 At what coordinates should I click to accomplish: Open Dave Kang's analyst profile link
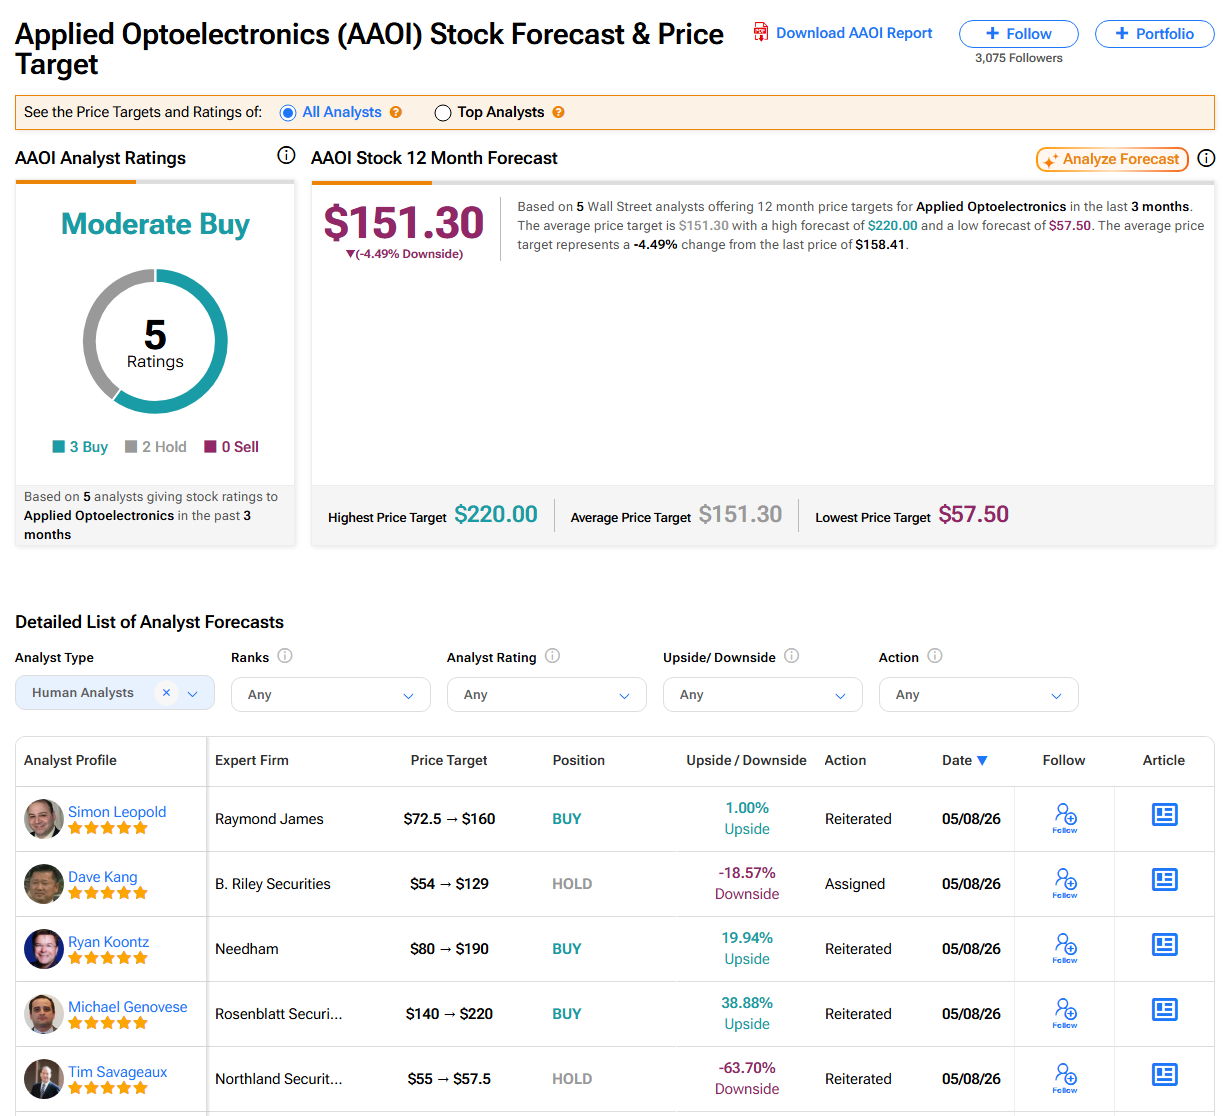[x=103, y=877]
